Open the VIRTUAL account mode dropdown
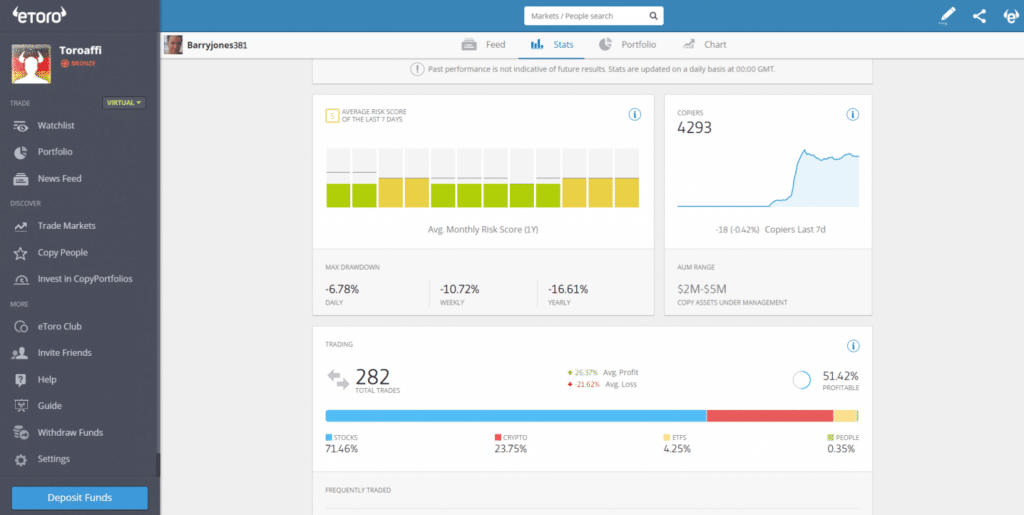 (124, 103)
